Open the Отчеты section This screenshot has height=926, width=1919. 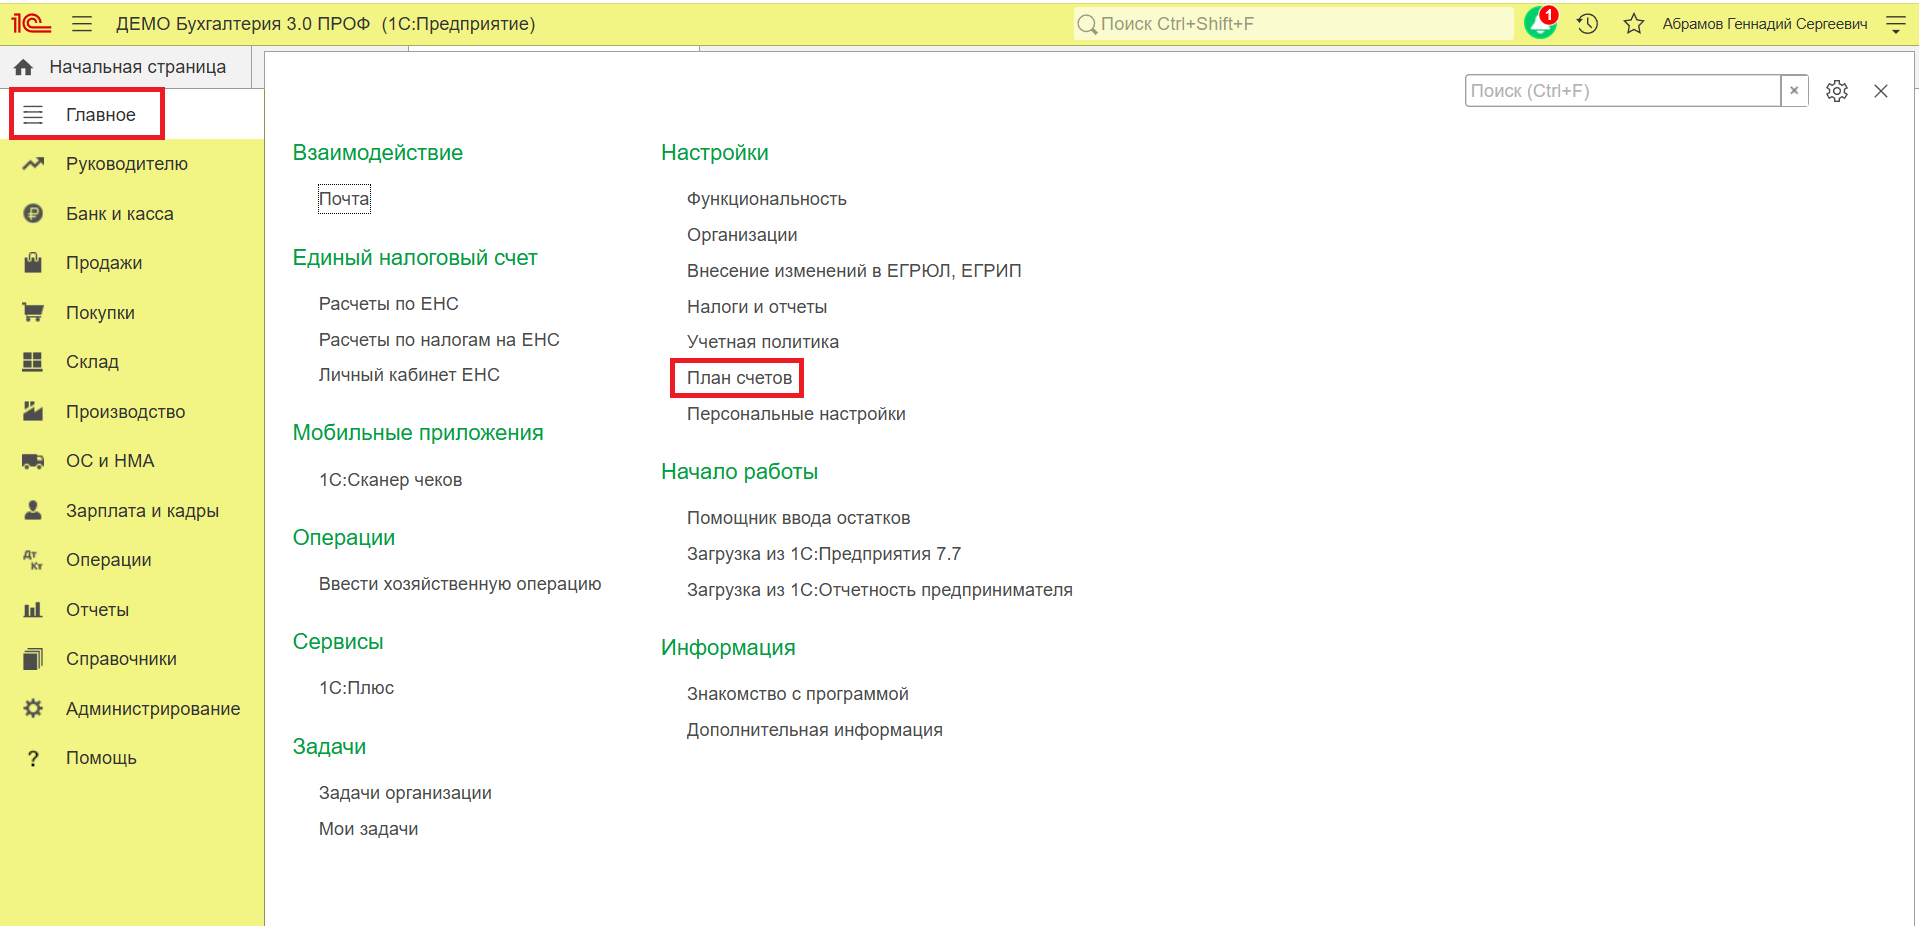point(97,609)
